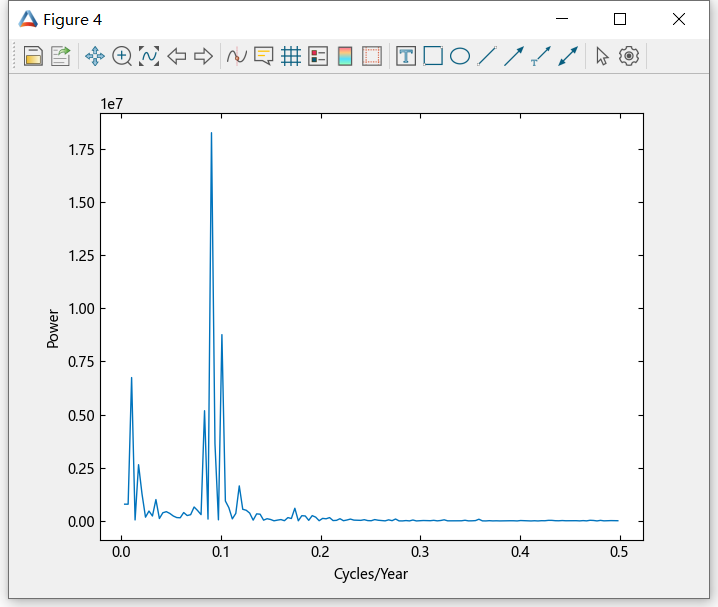This screenshot has width=718, height=607.
Task: Click the dotted-border plot layout icon
Action: 372,56
